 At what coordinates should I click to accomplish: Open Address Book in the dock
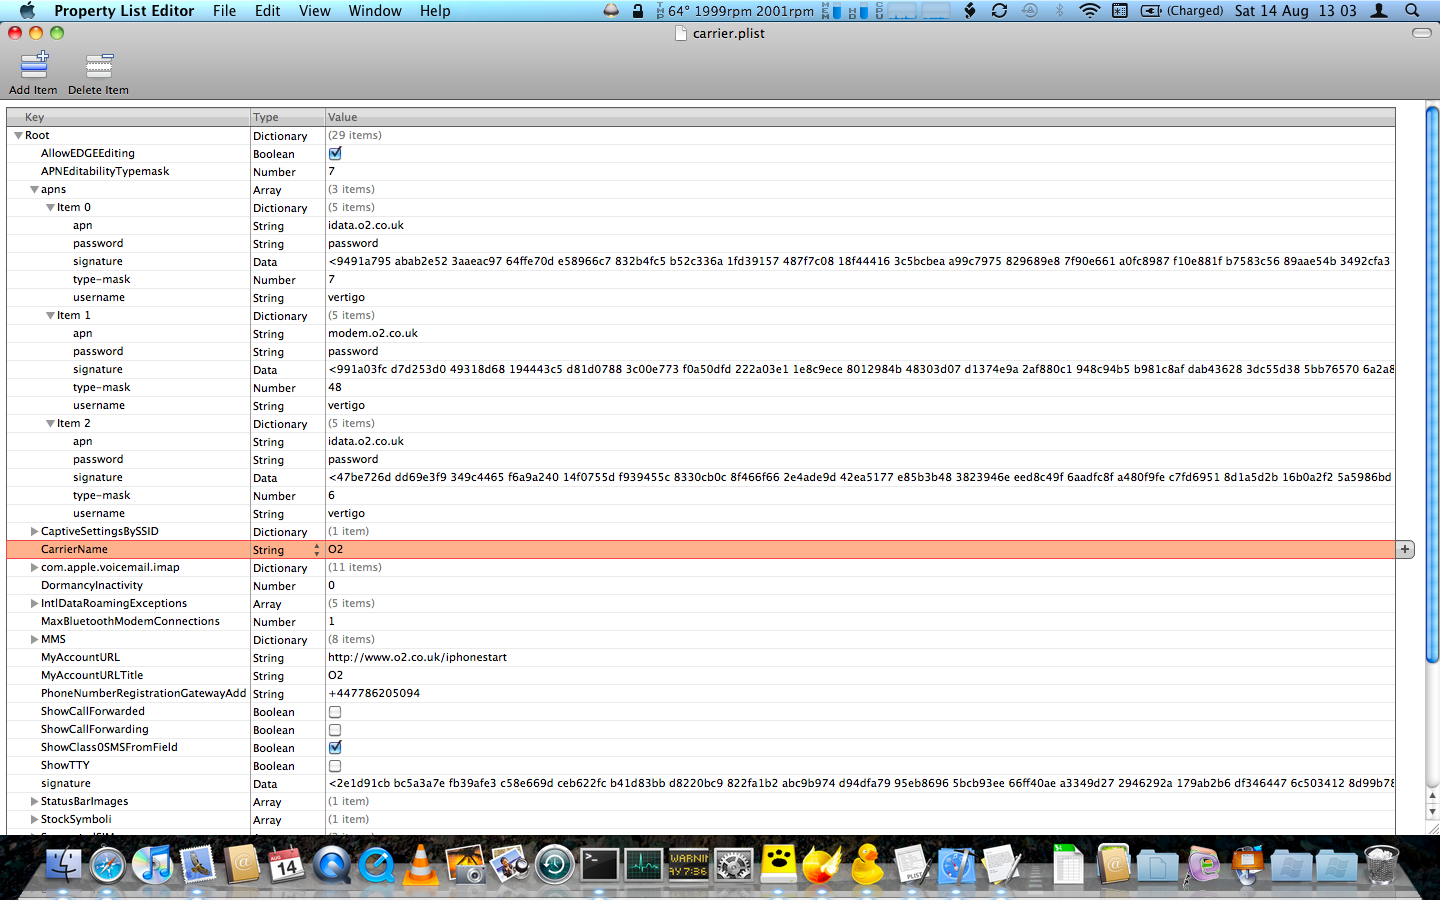coord(242,864)
